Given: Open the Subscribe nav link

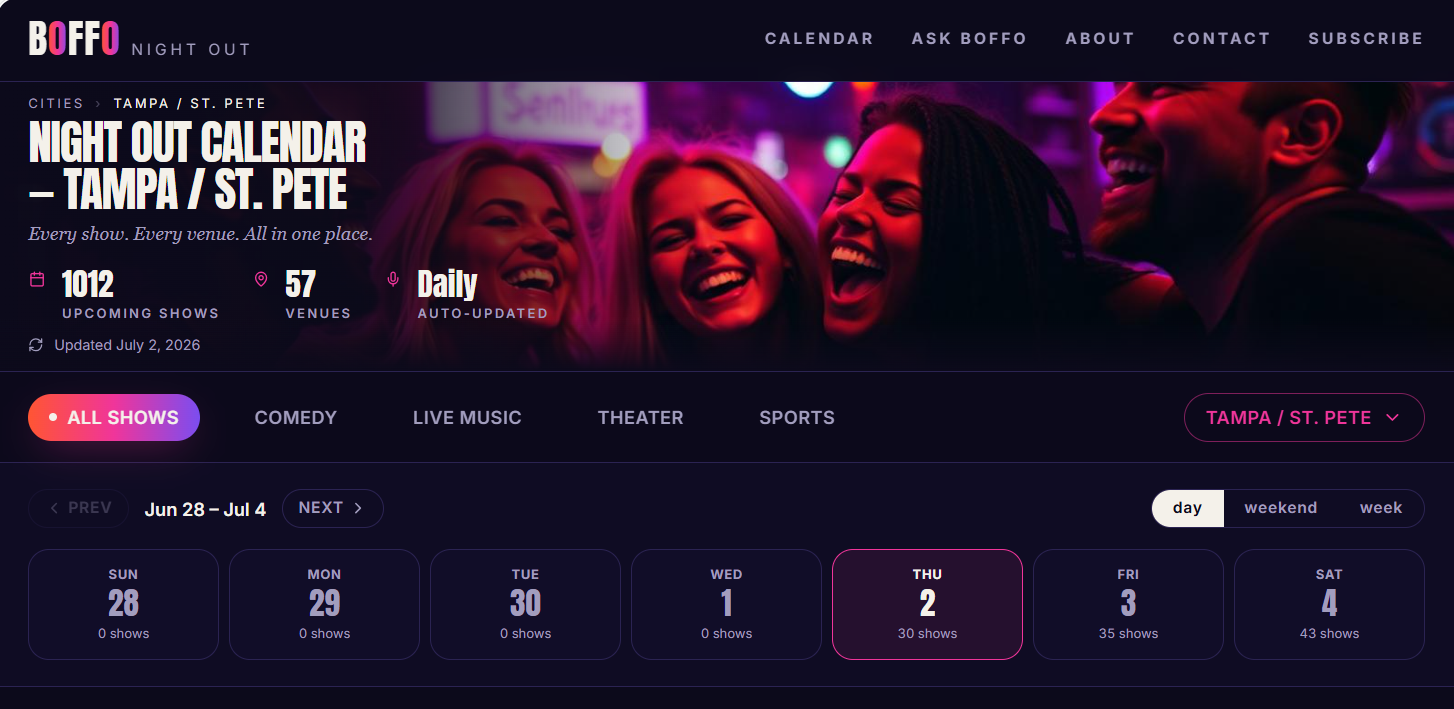Looking at the screenshot, I should (x=1365, y=39).
